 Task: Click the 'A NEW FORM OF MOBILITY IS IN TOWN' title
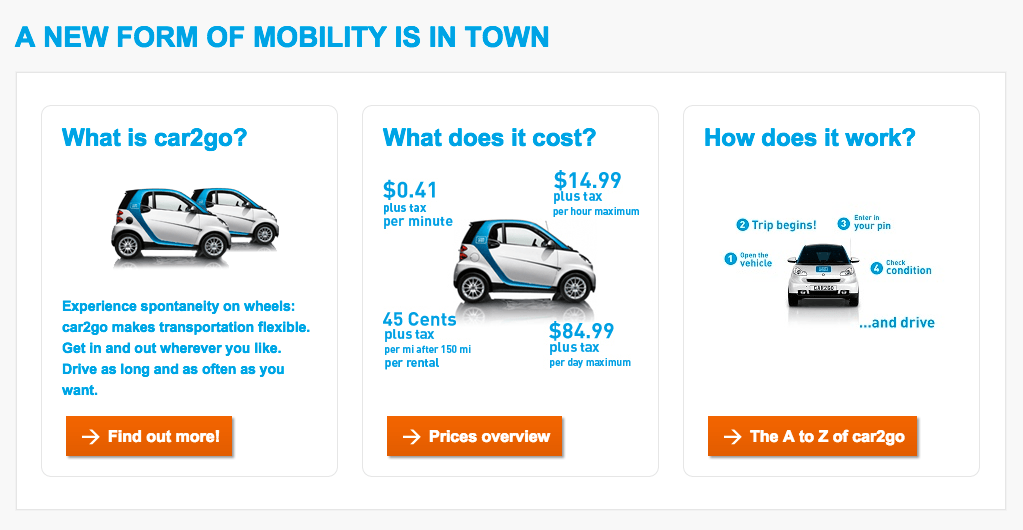click(282, 38)
